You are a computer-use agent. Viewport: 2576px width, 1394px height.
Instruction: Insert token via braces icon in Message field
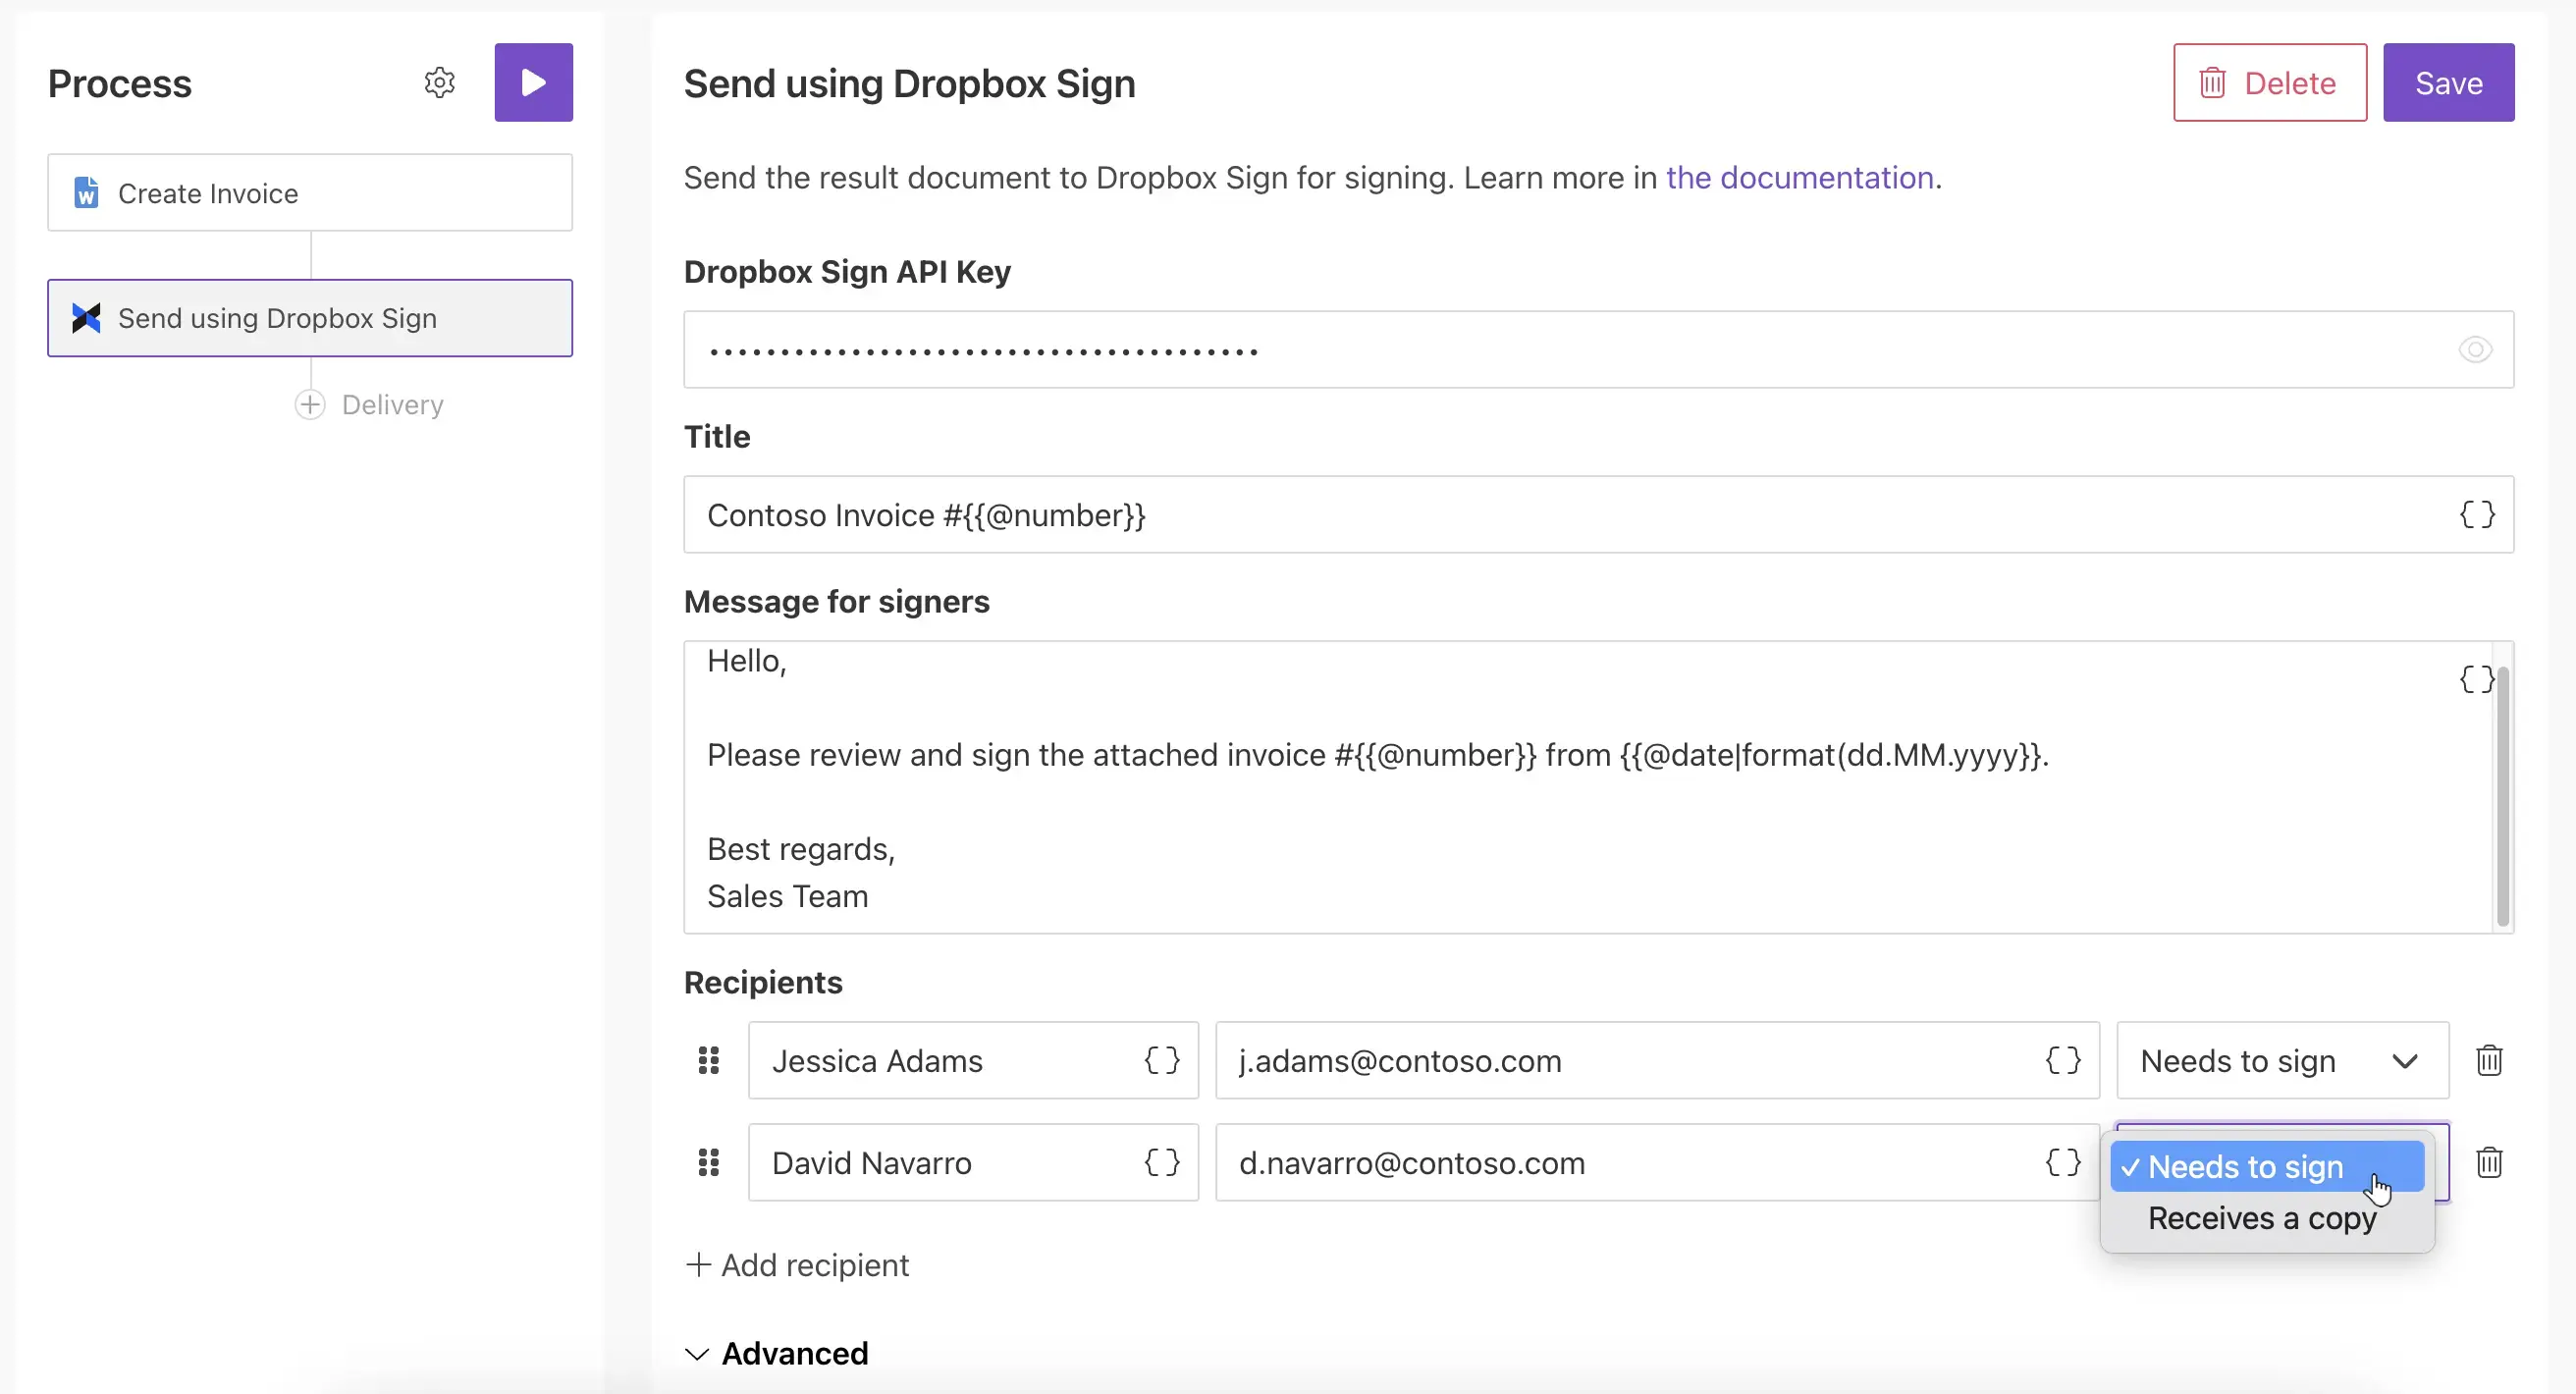click(2475, 679)
